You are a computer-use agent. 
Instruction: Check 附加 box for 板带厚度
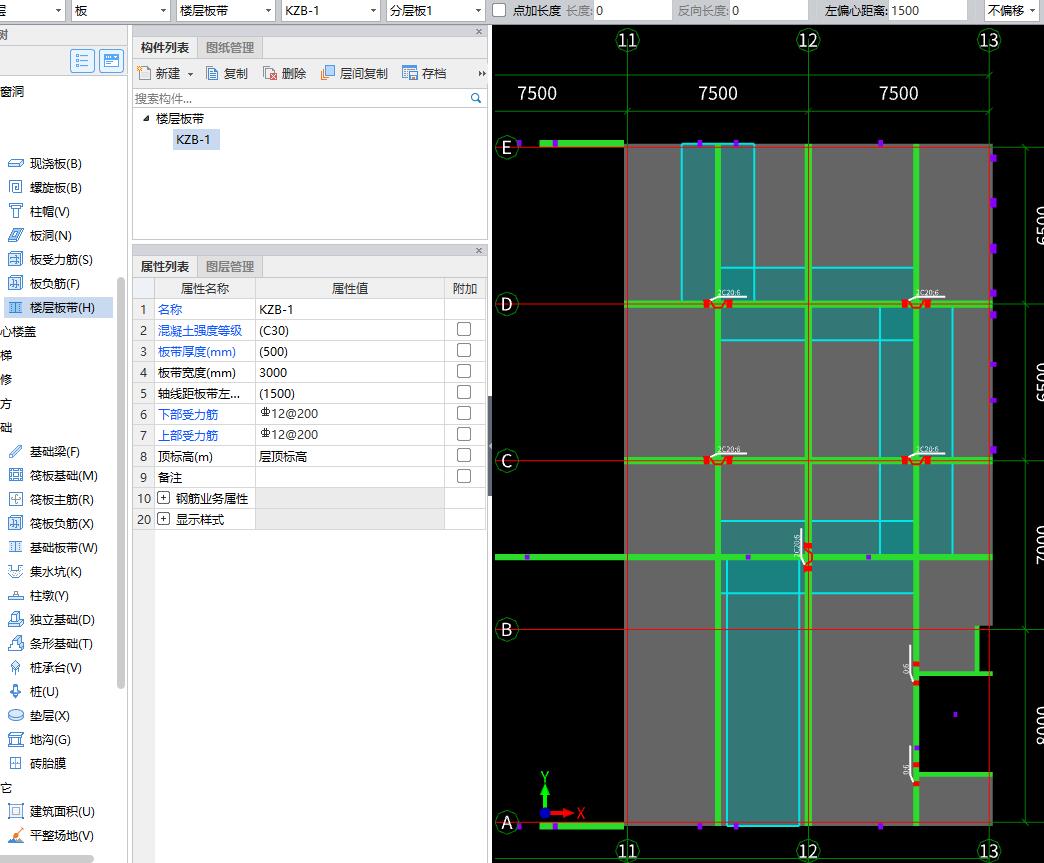click(x=464, y=350)
